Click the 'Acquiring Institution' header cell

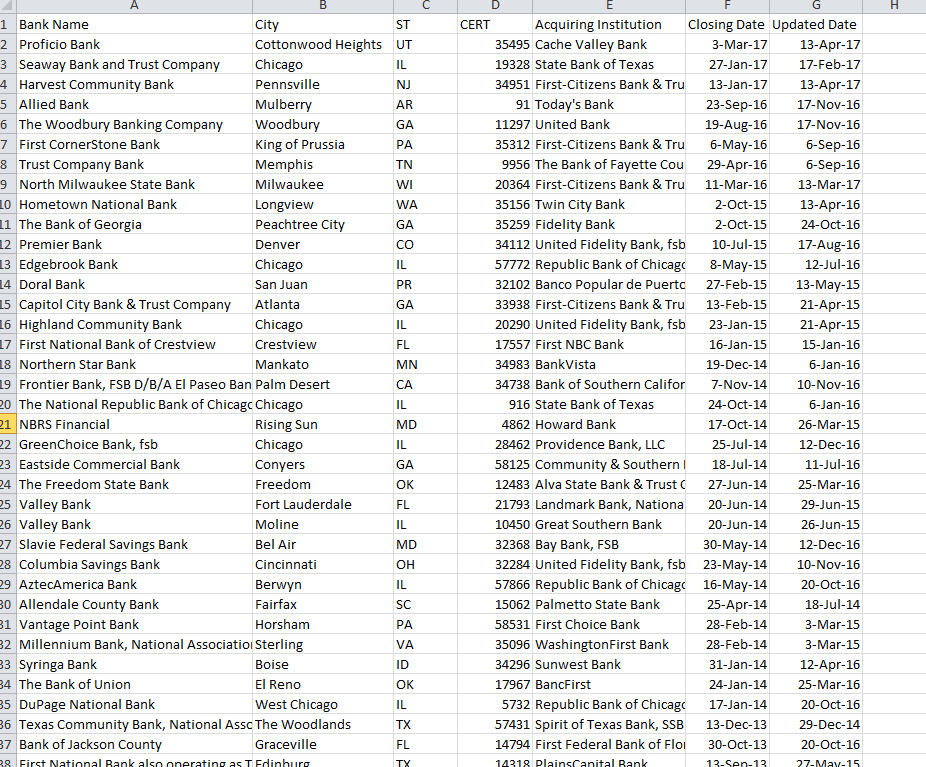coord(609,25)
